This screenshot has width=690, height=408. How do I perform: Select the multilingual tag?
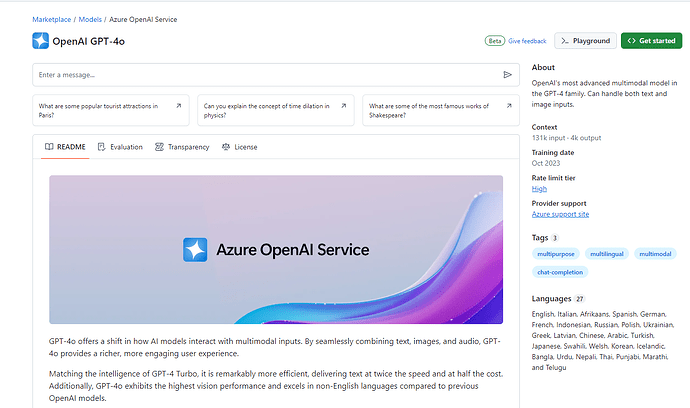tap(607, 254)
